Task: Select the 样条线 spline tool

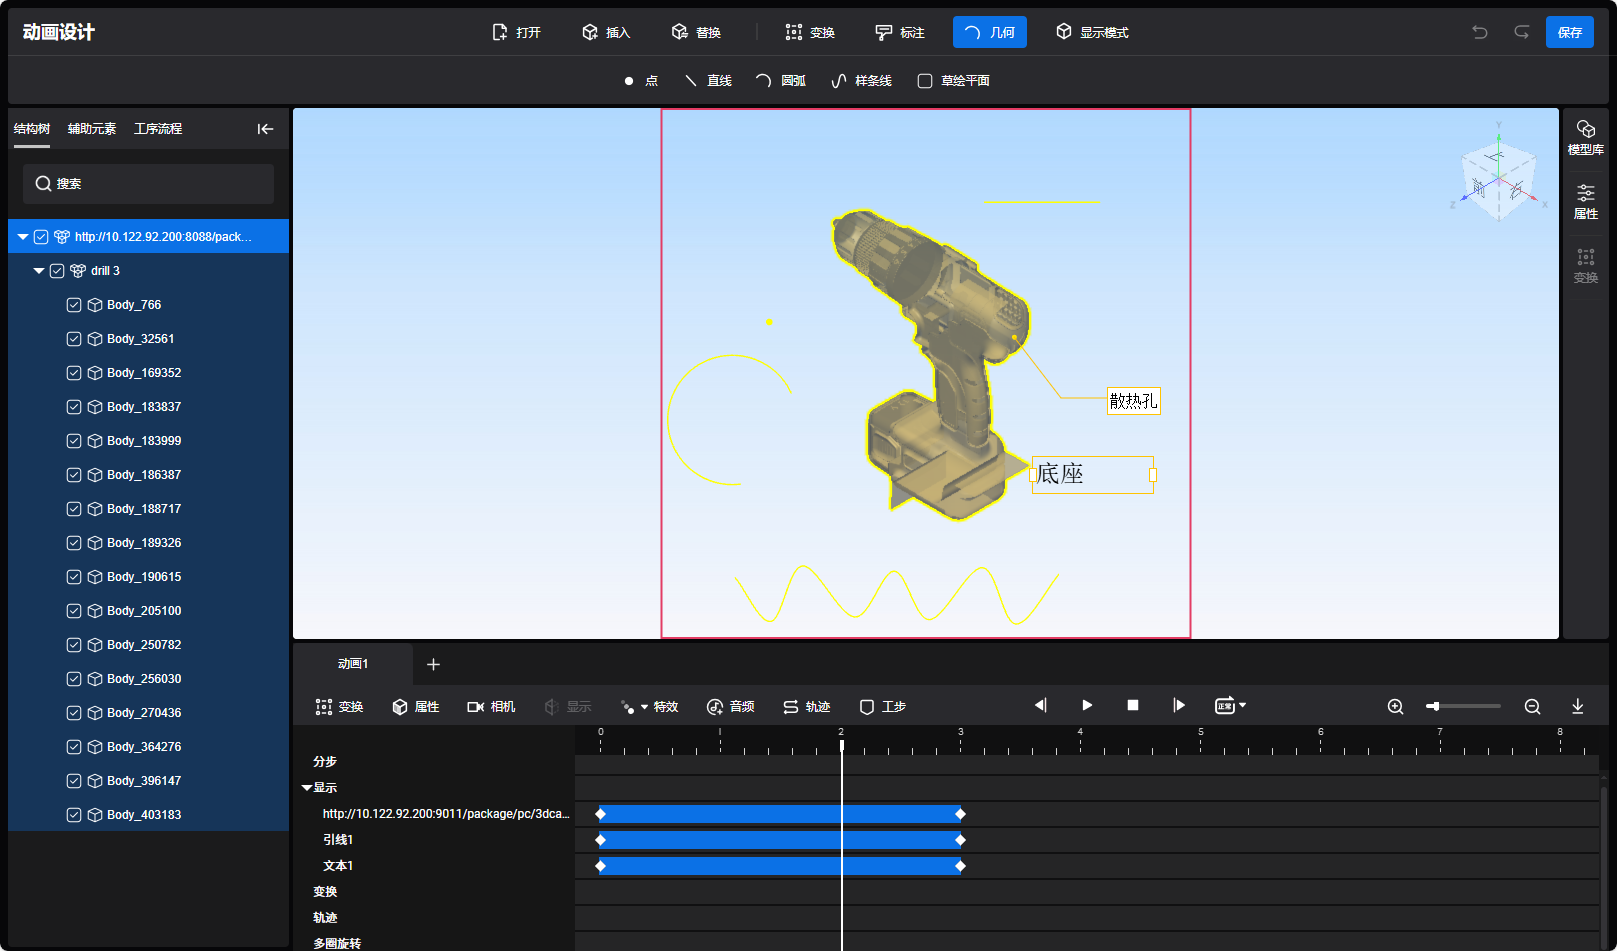Action: [x=862, y=81]
